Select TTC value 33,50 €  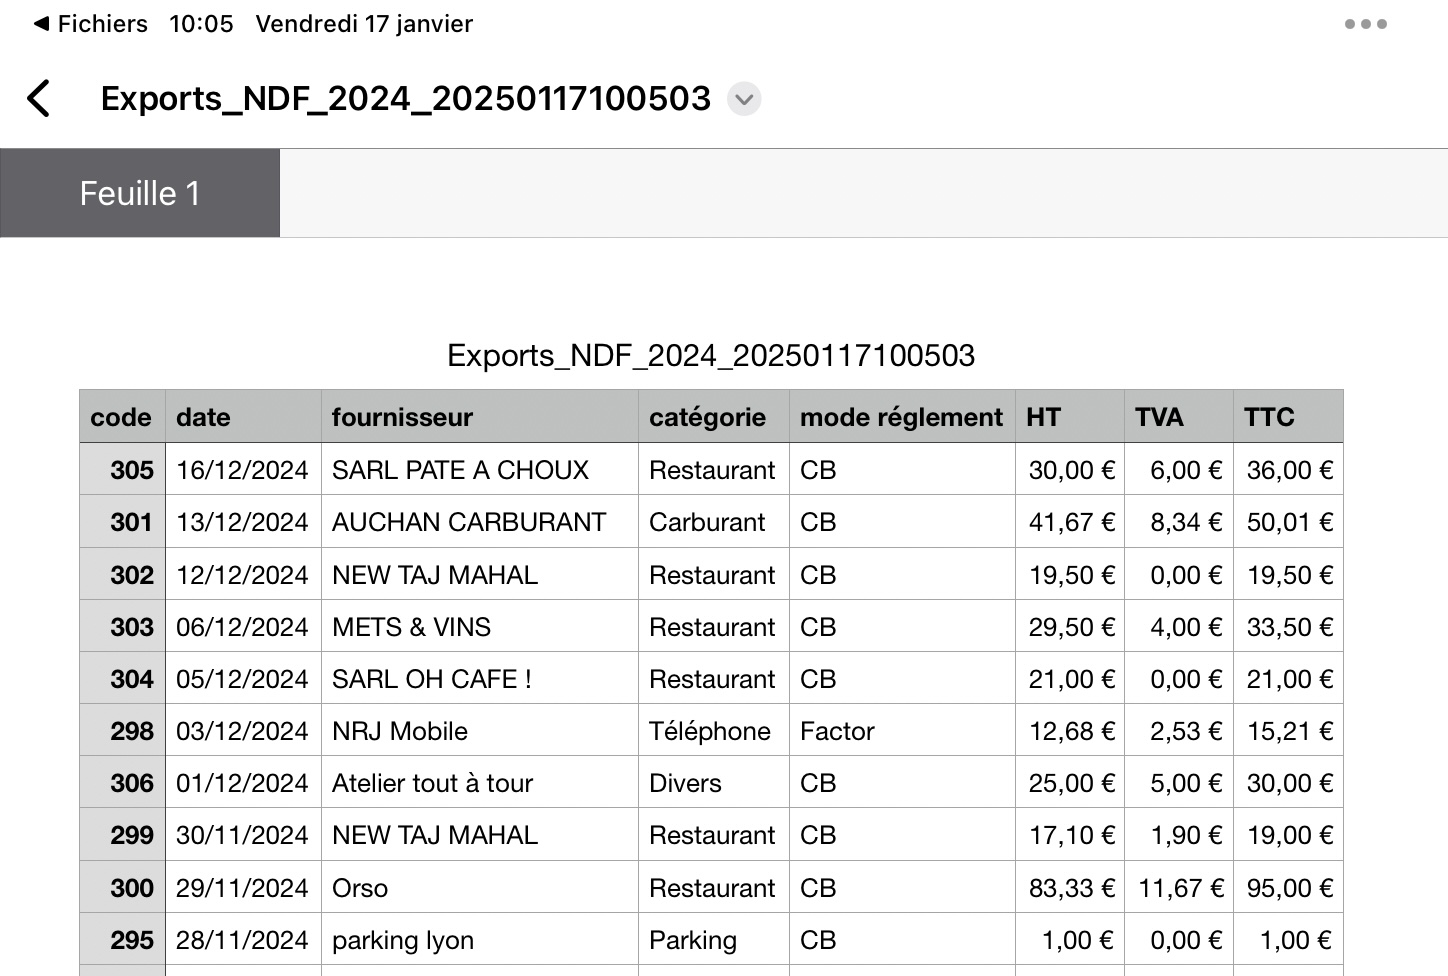(x=1288, y=627)
